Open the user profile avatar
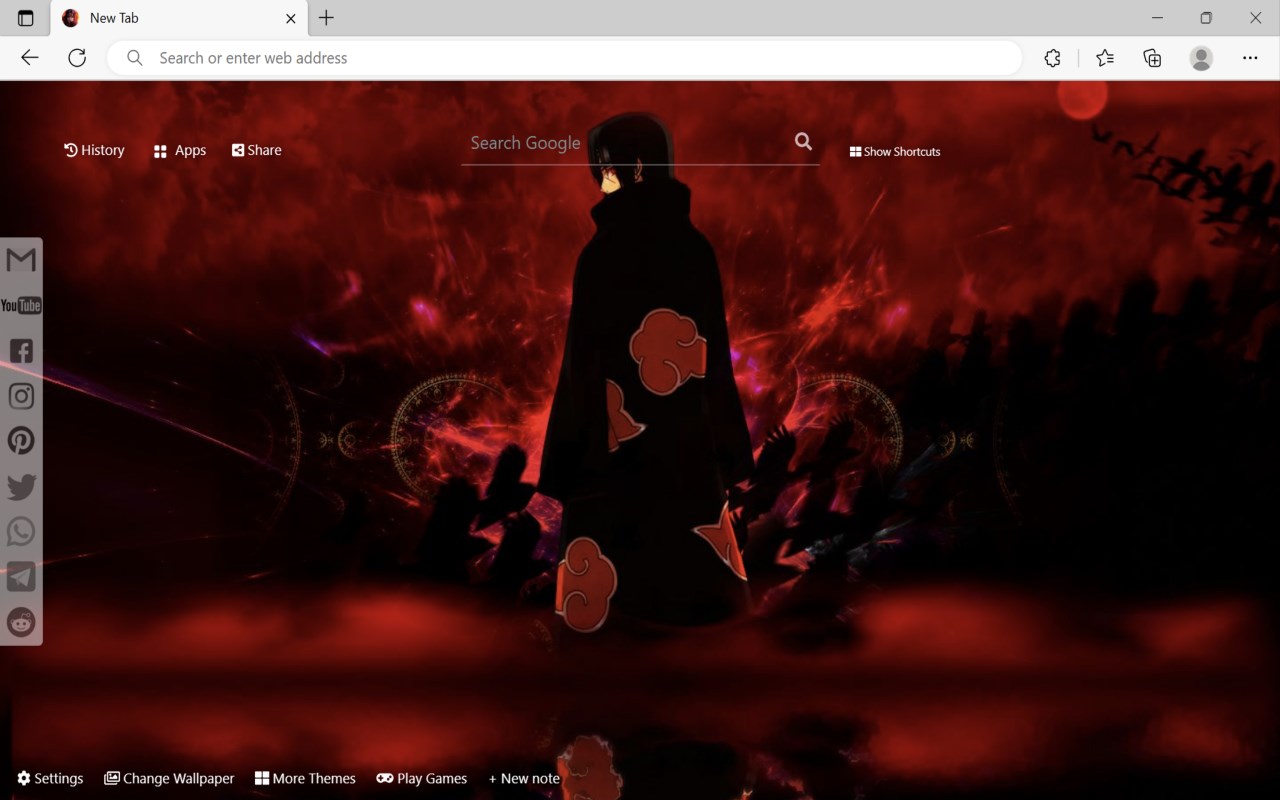The height and width of the screenshot is (800, 1280). [1201, 58]
